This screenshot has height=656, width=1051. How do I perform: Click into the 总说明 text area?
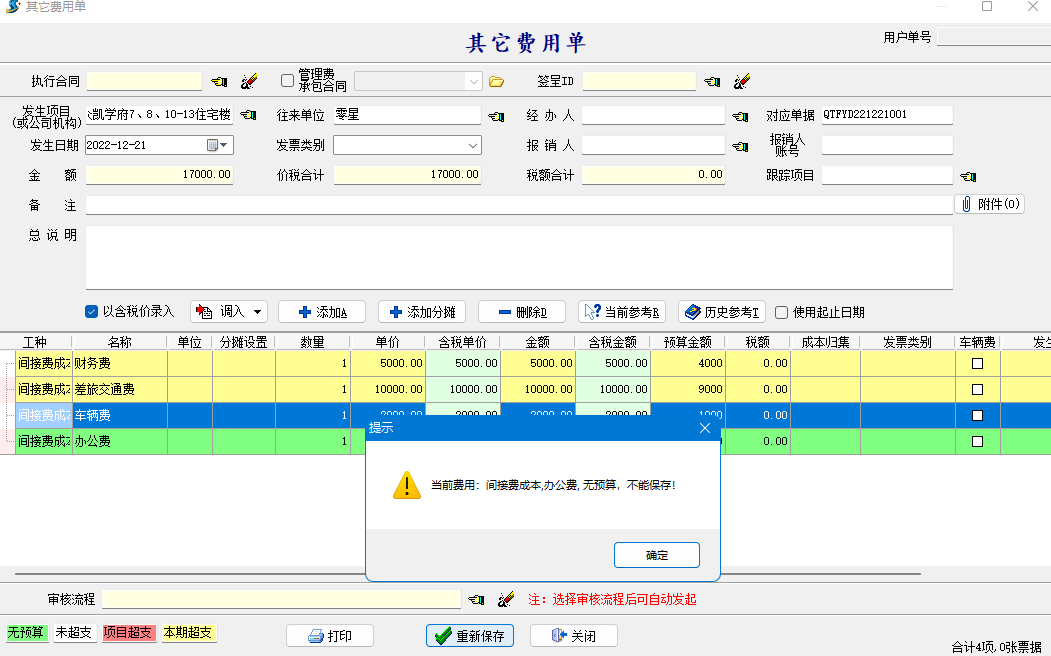518,257
